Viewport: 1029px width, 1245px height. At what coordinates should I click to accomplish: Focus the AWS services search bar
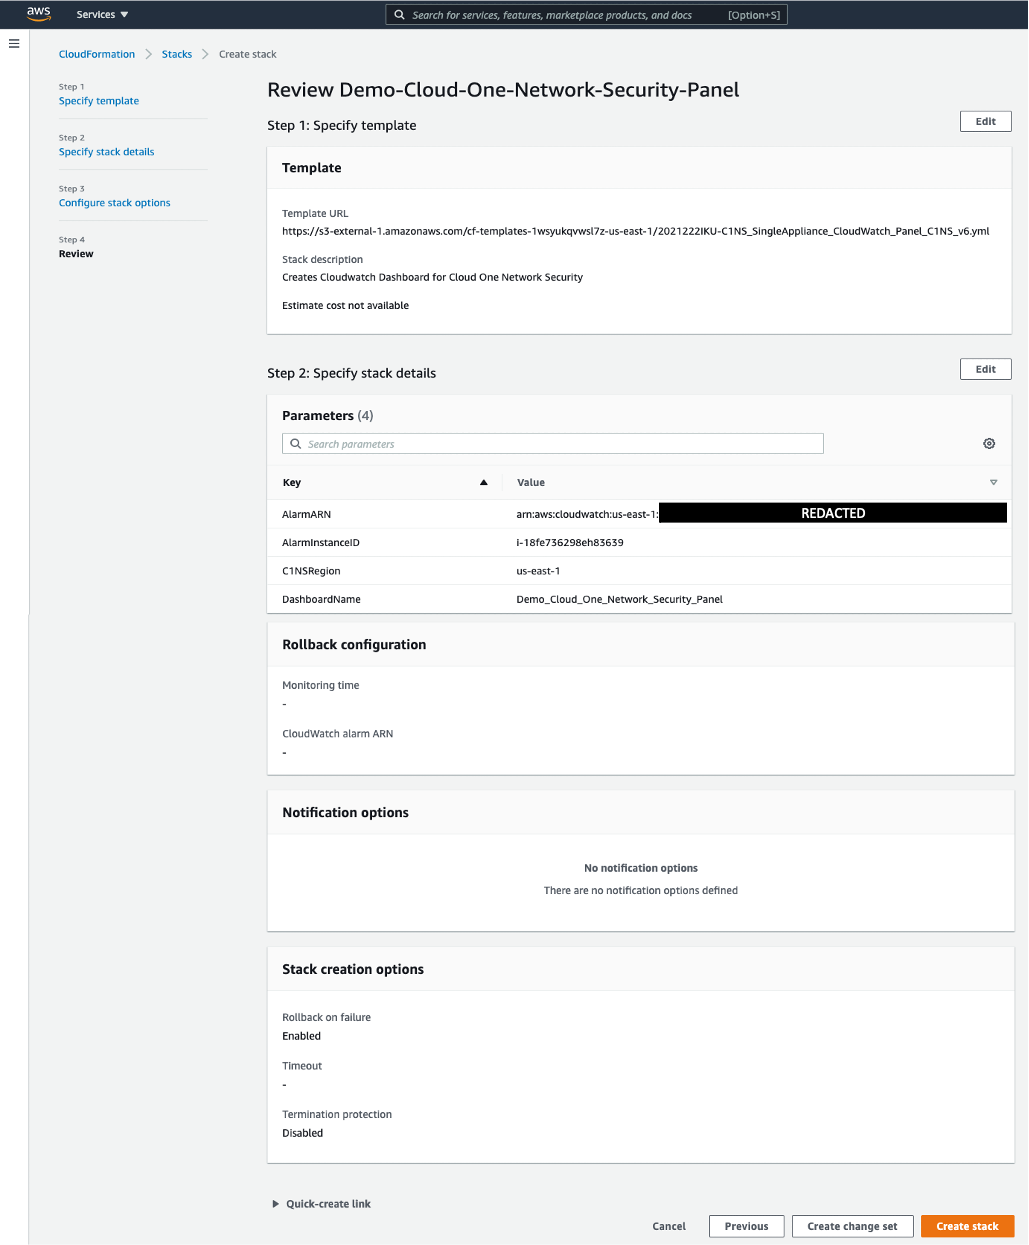(587, 15)
